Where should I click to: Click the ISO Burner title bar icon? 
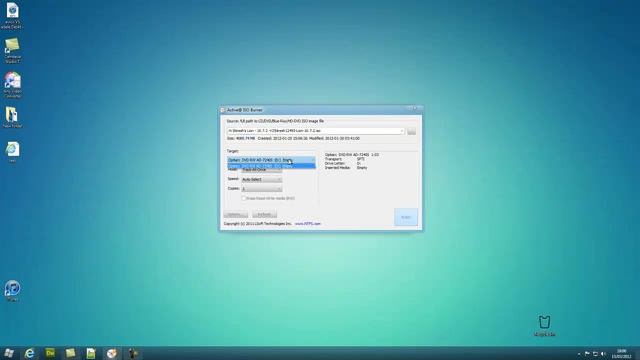point(223,110)
